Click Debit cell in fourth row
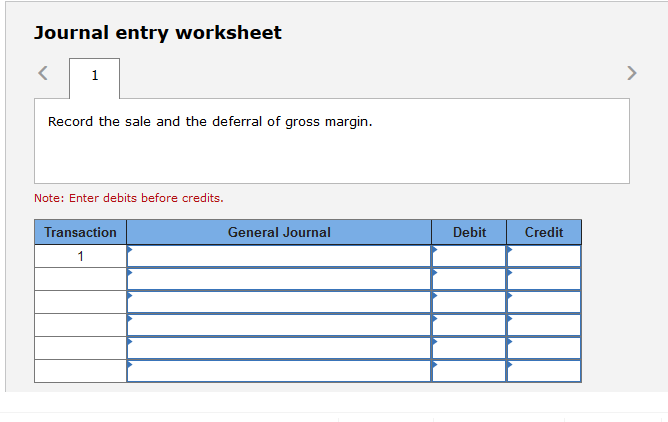 click(469, 325)
